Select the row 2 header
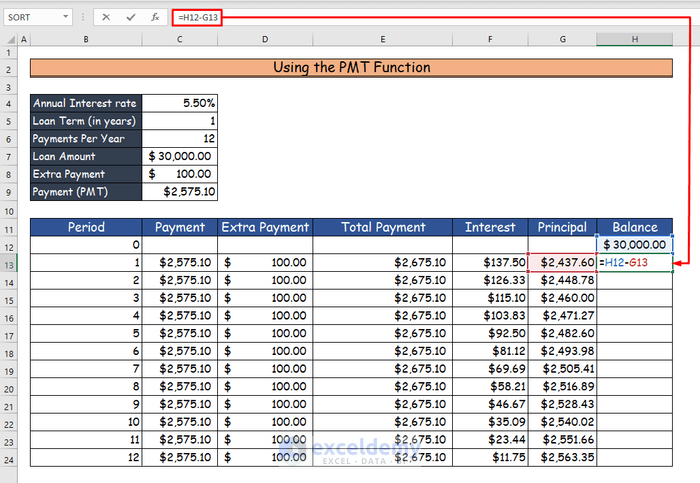 [x=9, y=68]
